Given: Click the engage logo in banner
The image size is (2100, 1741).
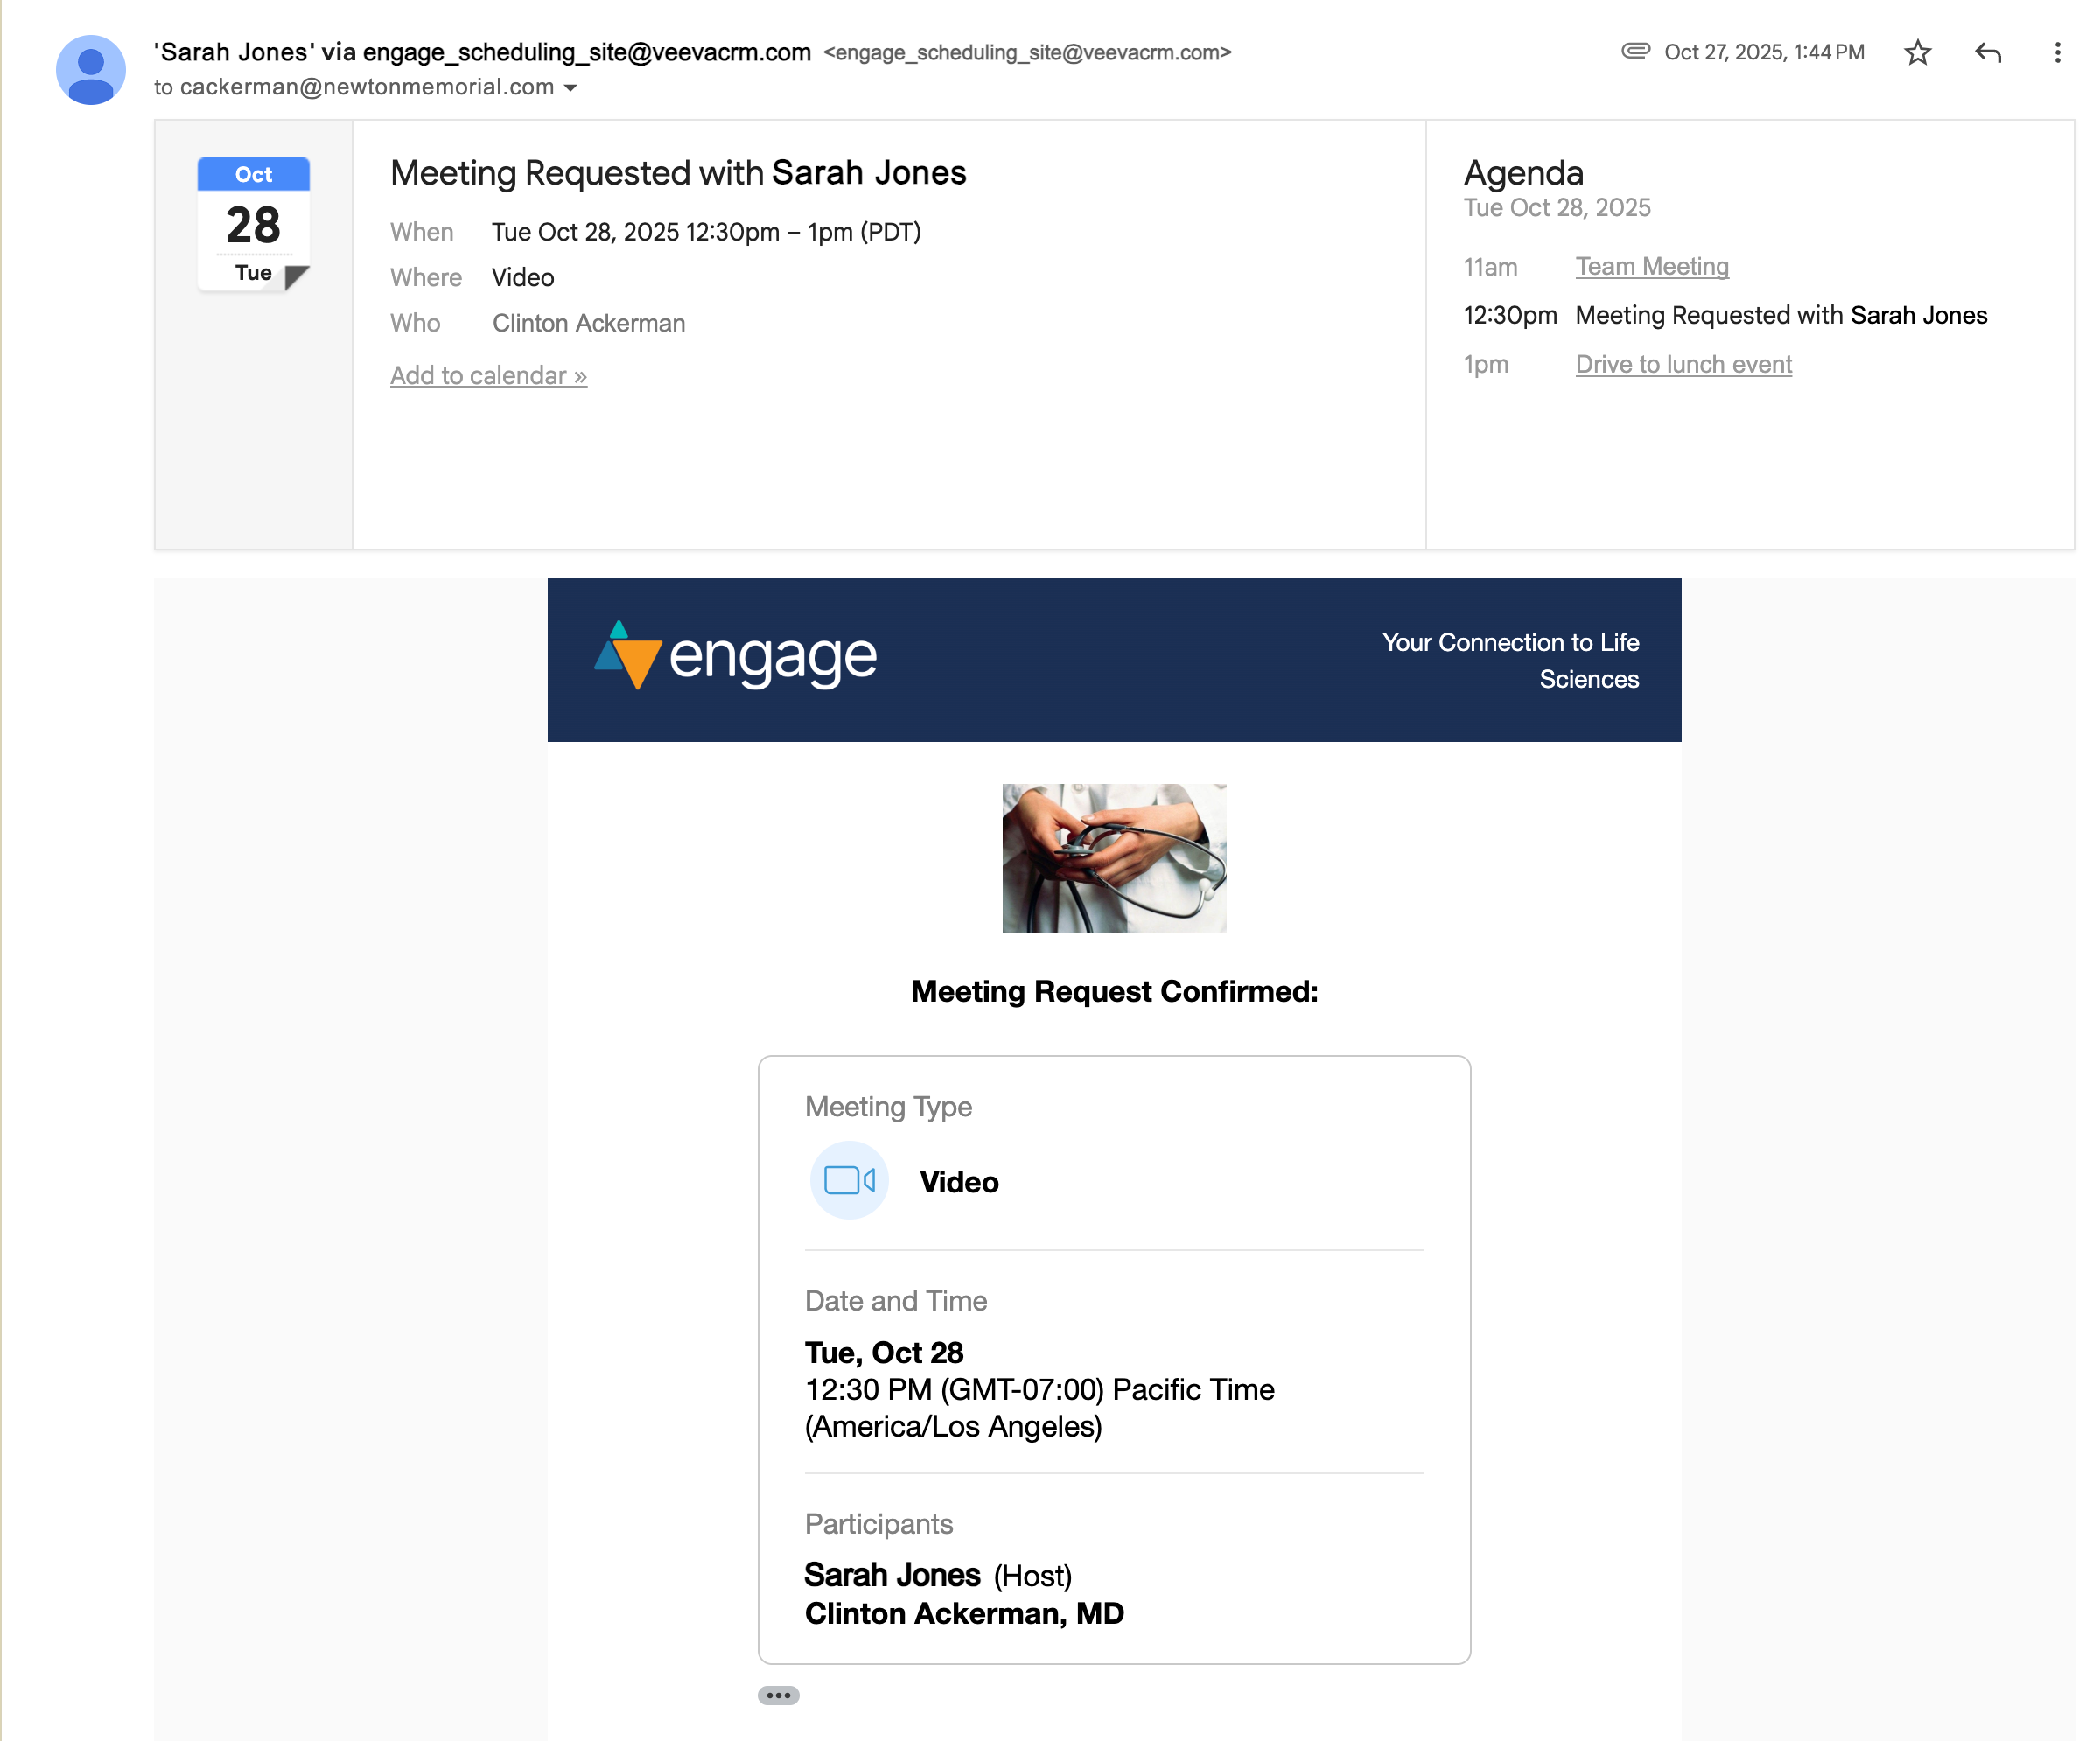Looking at the screenshot, I should [x=736, y=657].
